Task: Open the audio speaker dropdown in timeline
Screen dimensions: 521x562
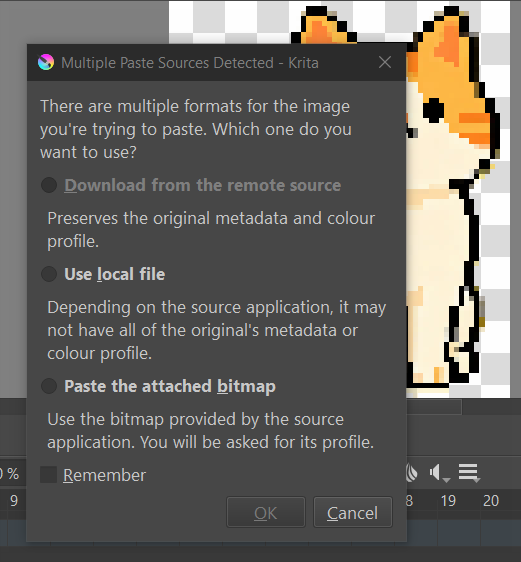Action: point(440,473)
